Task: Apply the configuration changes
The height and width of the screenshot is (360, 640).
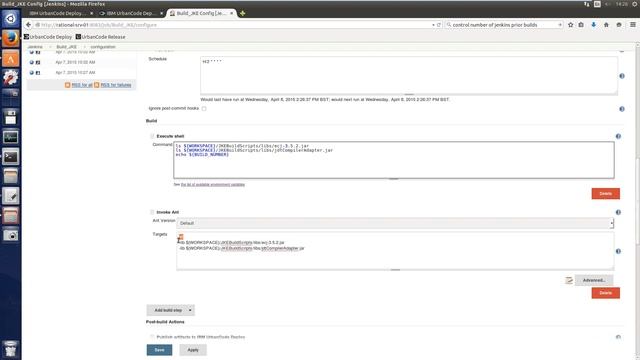Action: pyautogui.click(x=193, y=350)
